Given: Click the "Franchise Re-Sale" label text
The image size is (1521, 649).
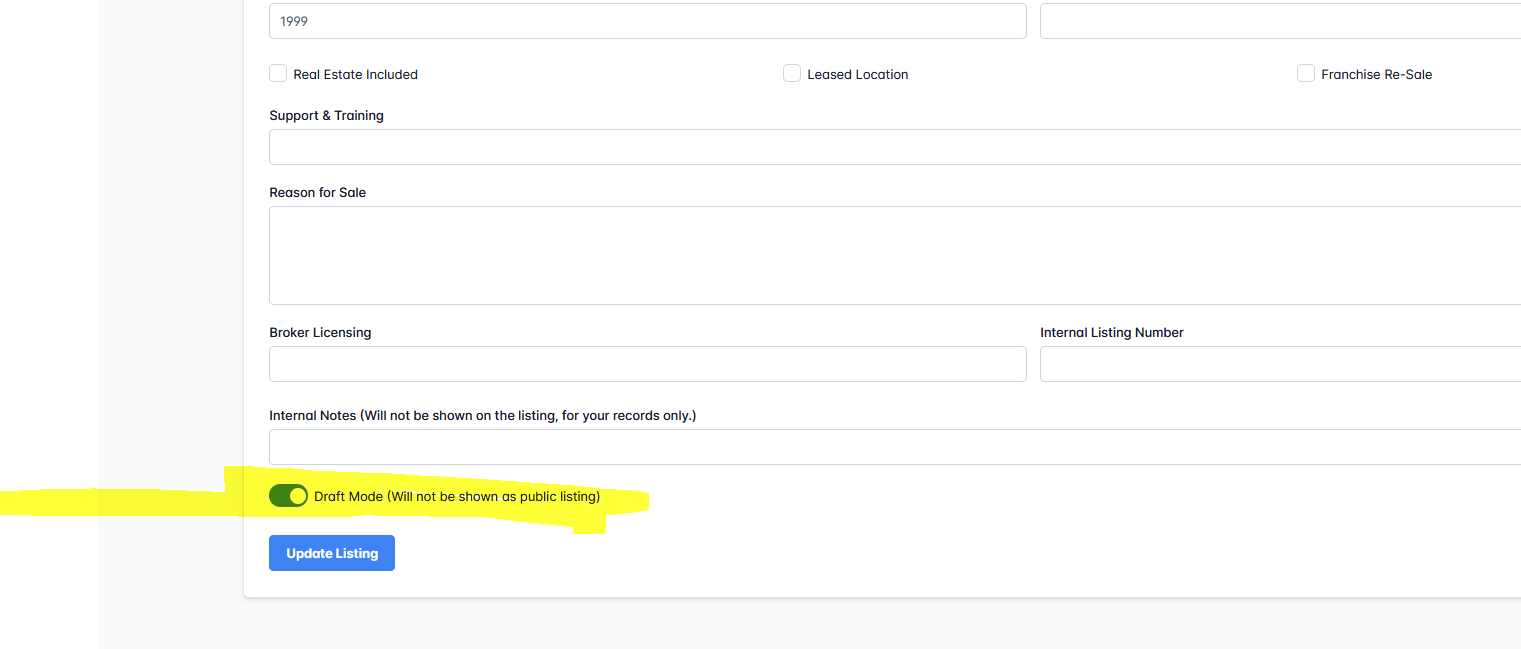Looking at the screenshot, I should tap(1376, 75).
